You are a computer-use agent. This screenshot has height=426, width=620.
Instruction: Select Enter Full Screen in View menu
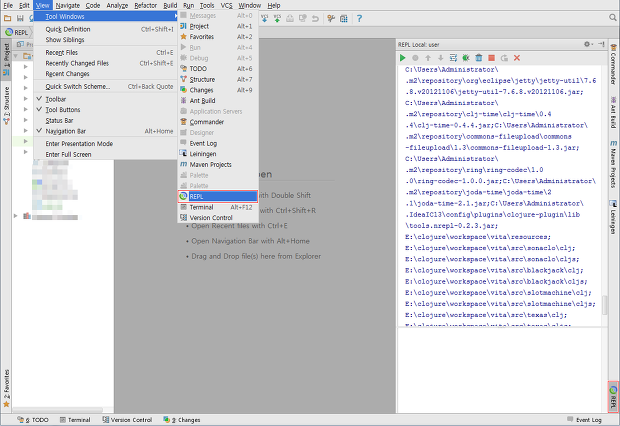(x=105, y=154)
